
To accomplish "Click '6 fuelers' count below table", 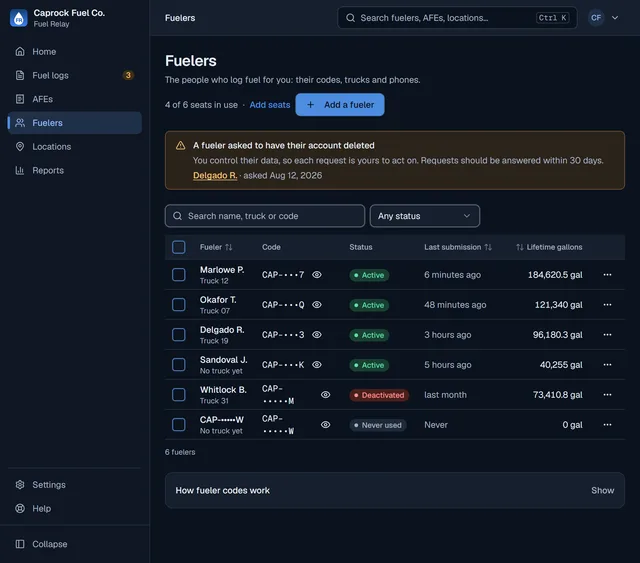I will 180,452.
